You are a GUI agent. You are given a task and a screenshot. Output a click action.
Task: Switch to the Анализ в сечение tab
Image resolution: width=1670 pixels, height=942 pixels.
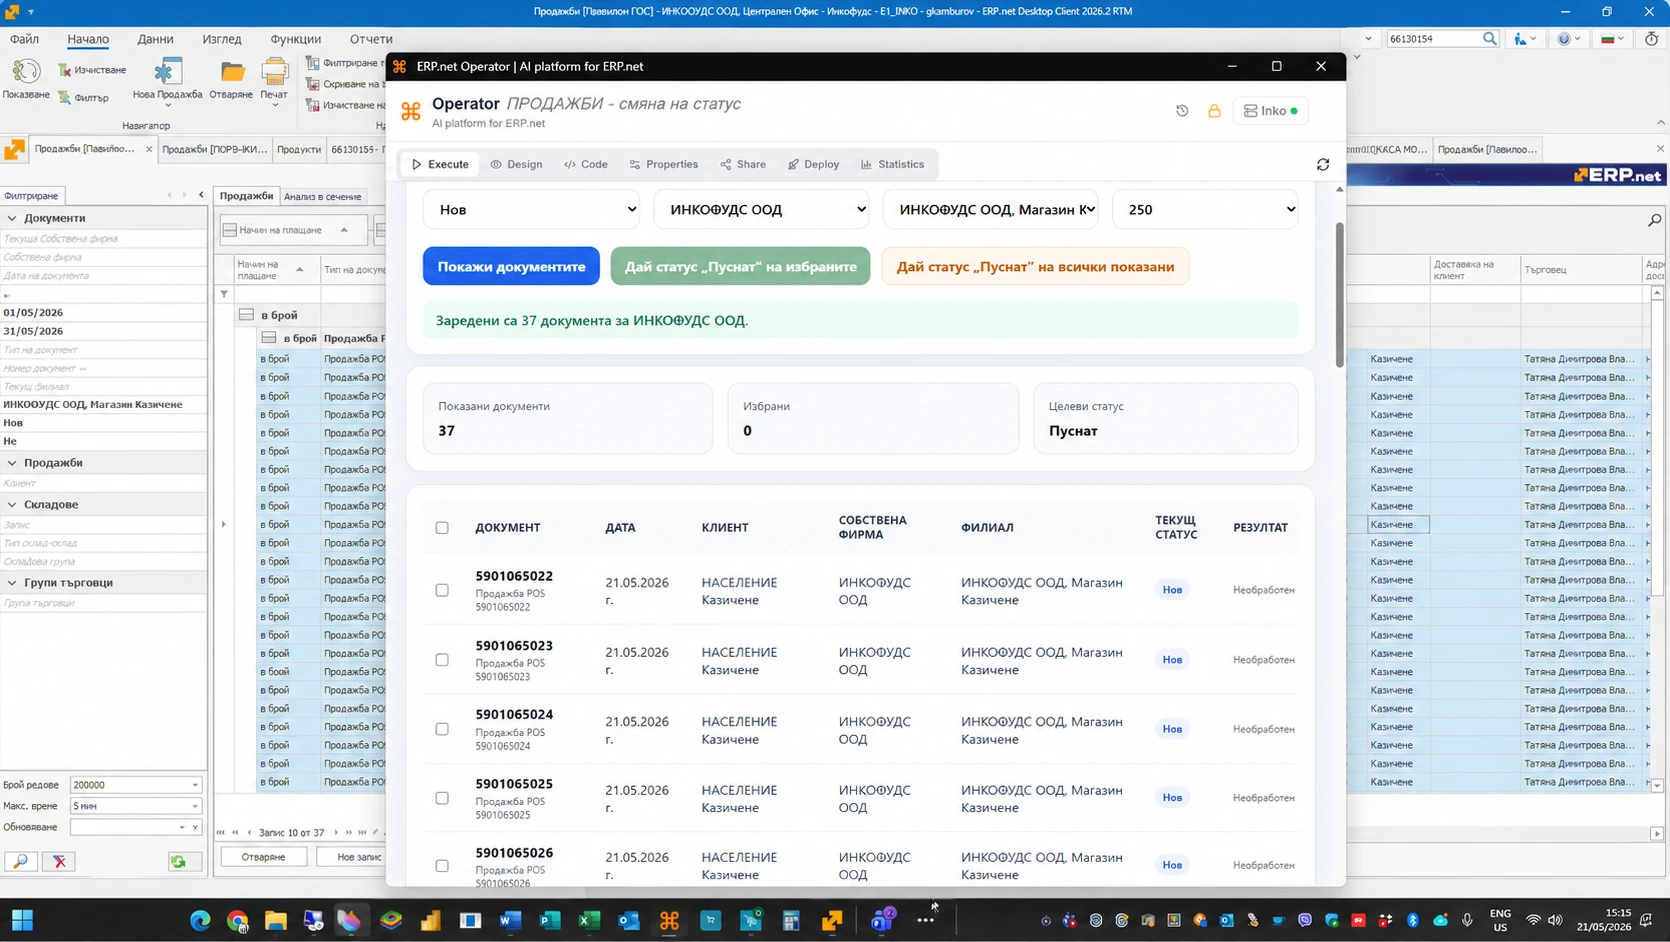coord(322,196)
